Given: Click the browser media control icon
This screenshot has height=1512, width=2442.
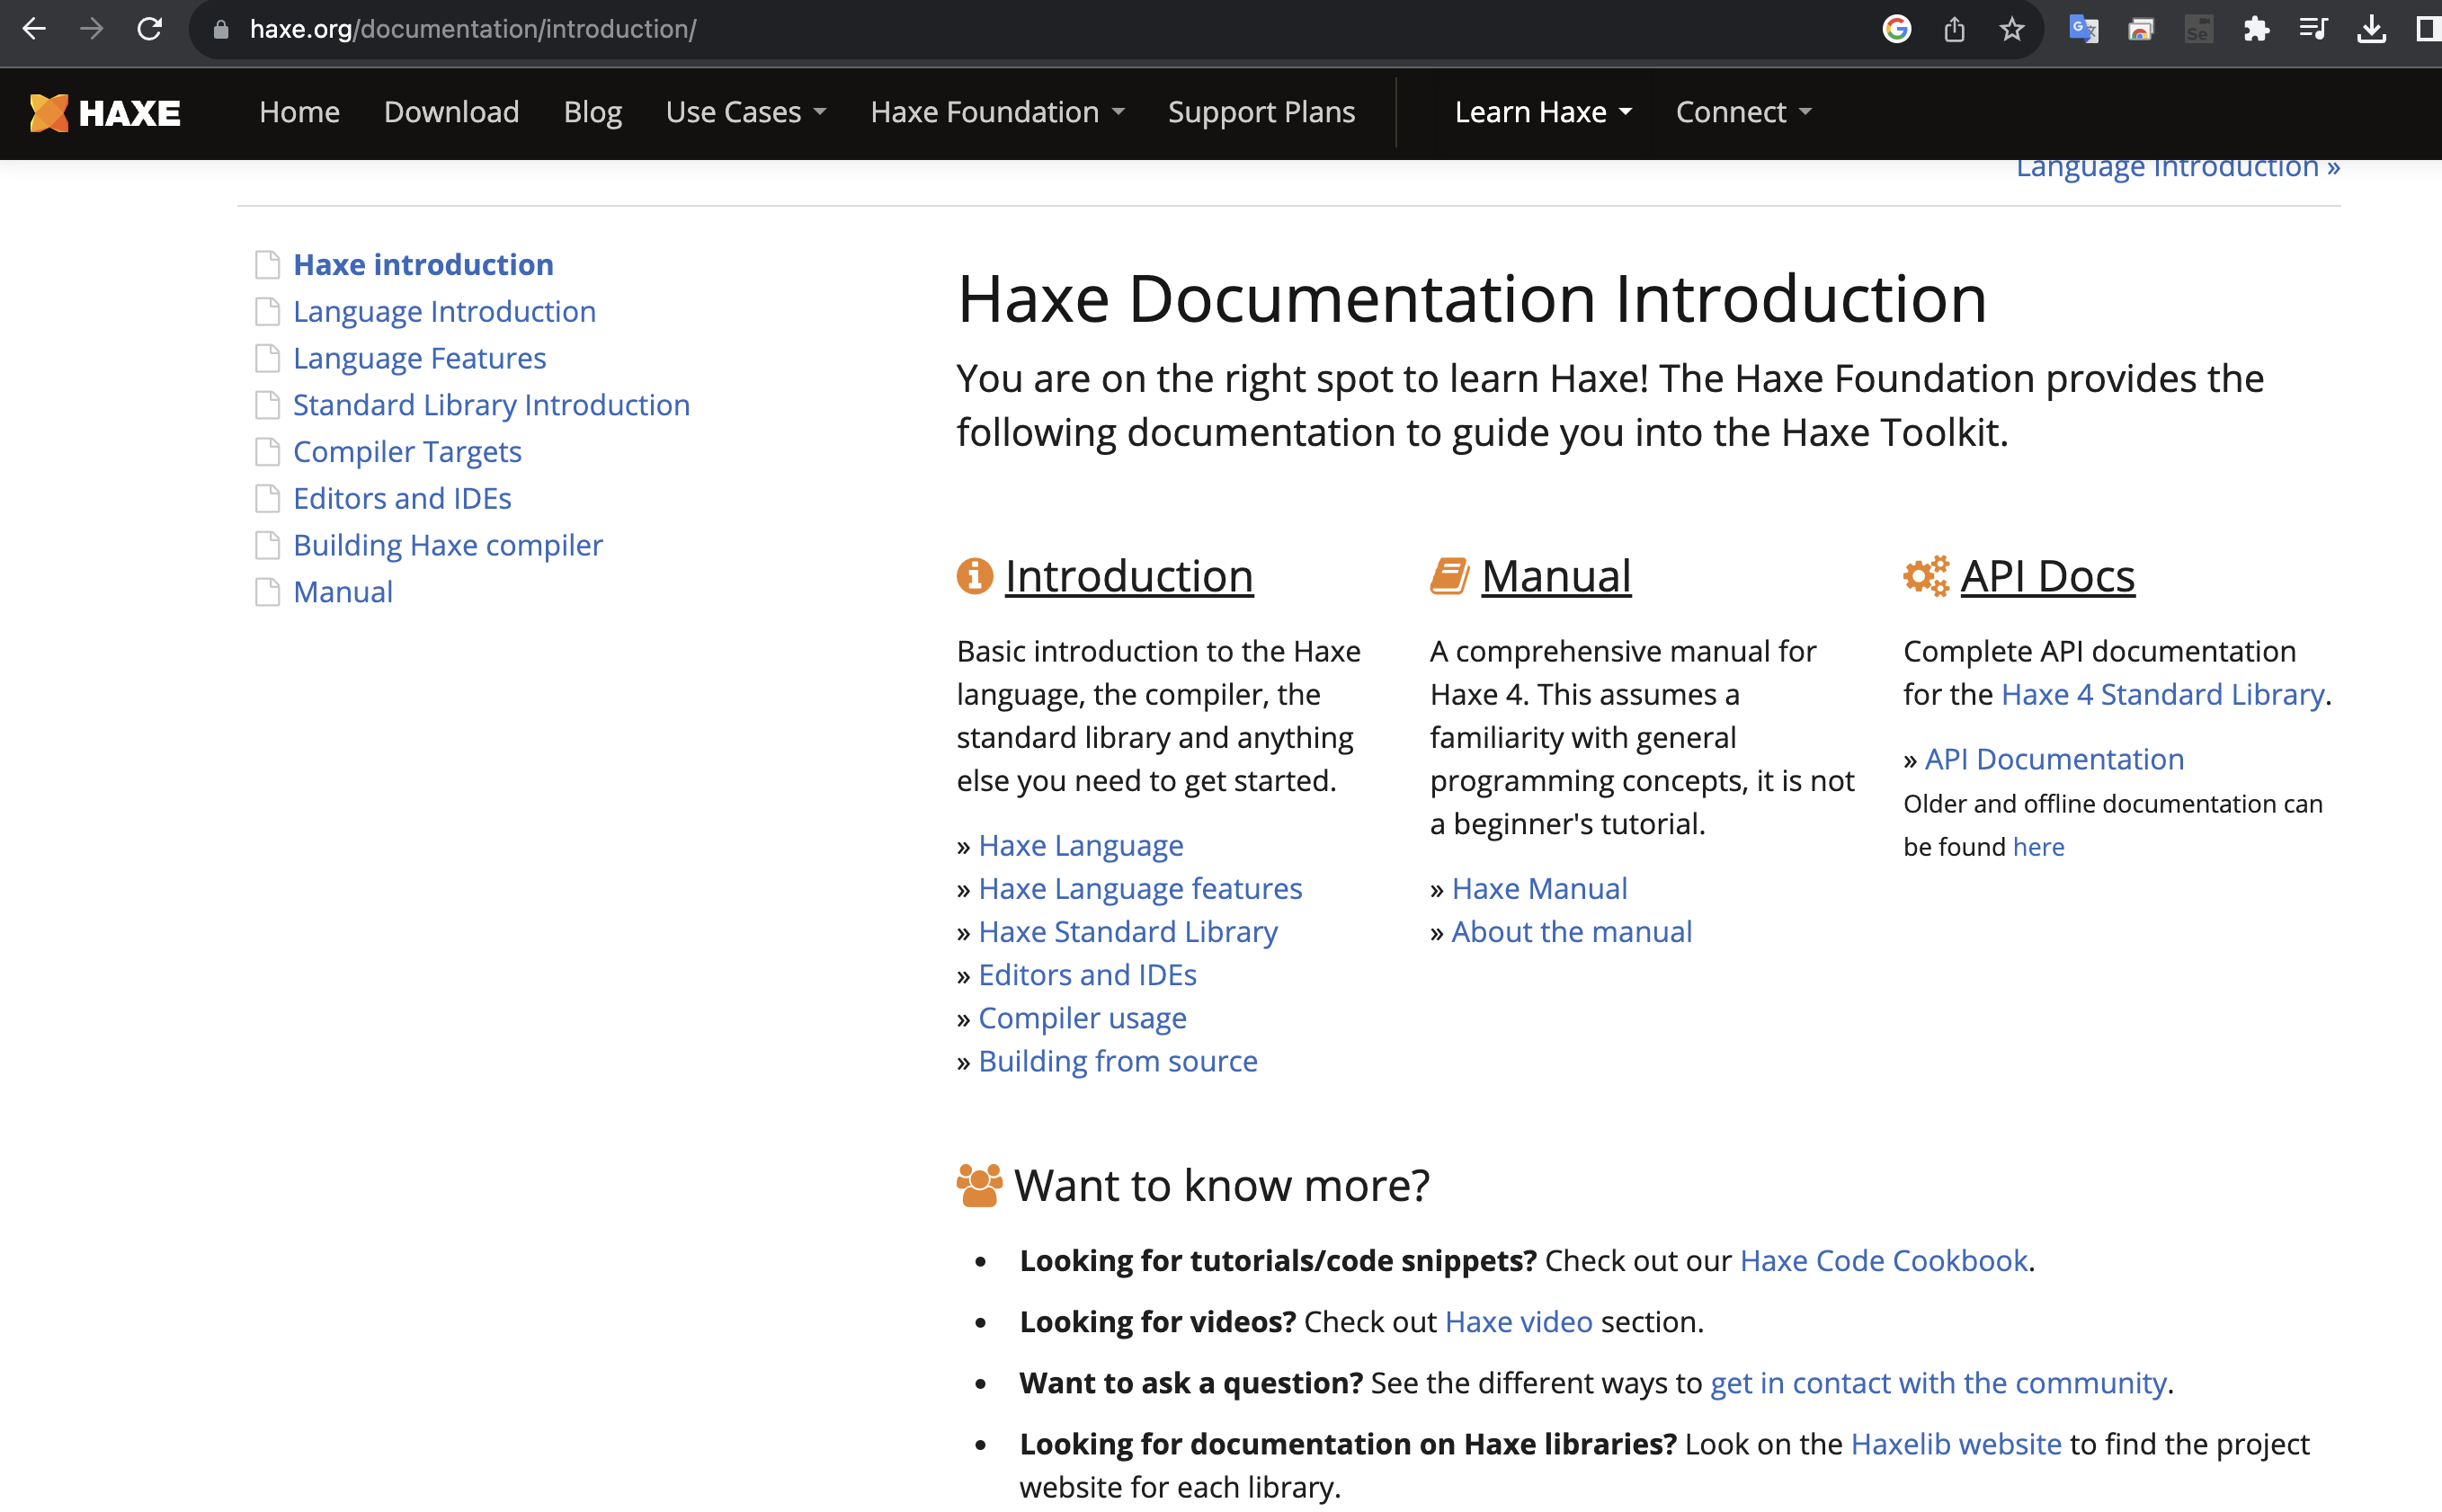Looking at the screenshot, I should tap(2313, 29).
